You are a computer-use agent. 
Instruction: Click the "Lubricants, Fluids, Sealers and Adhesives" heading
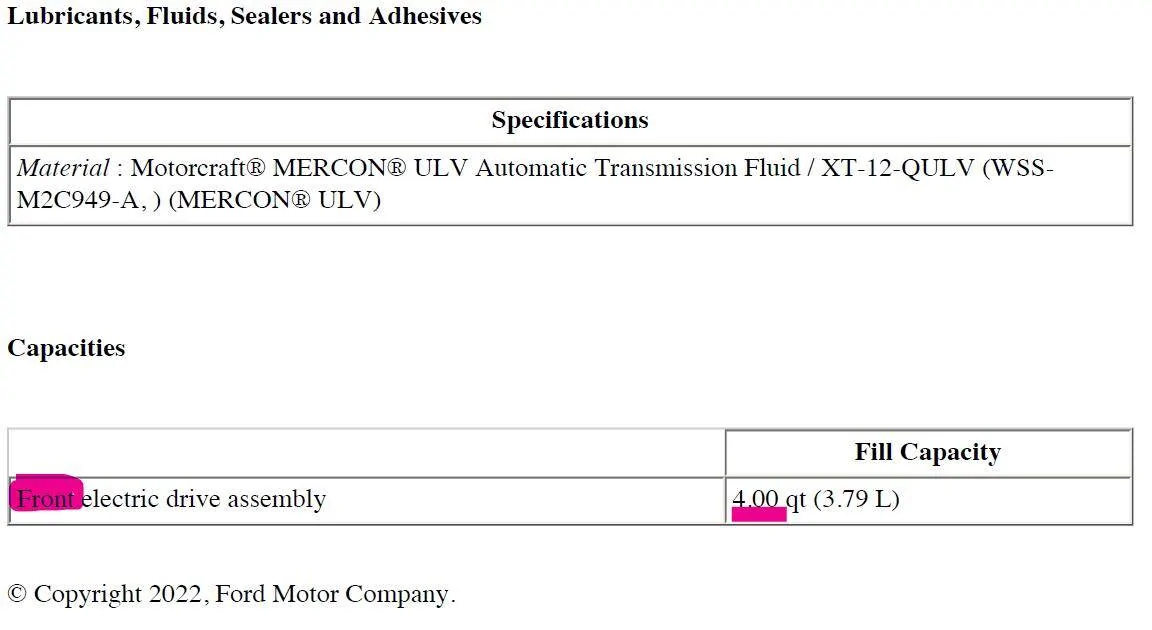coord(244,17)
